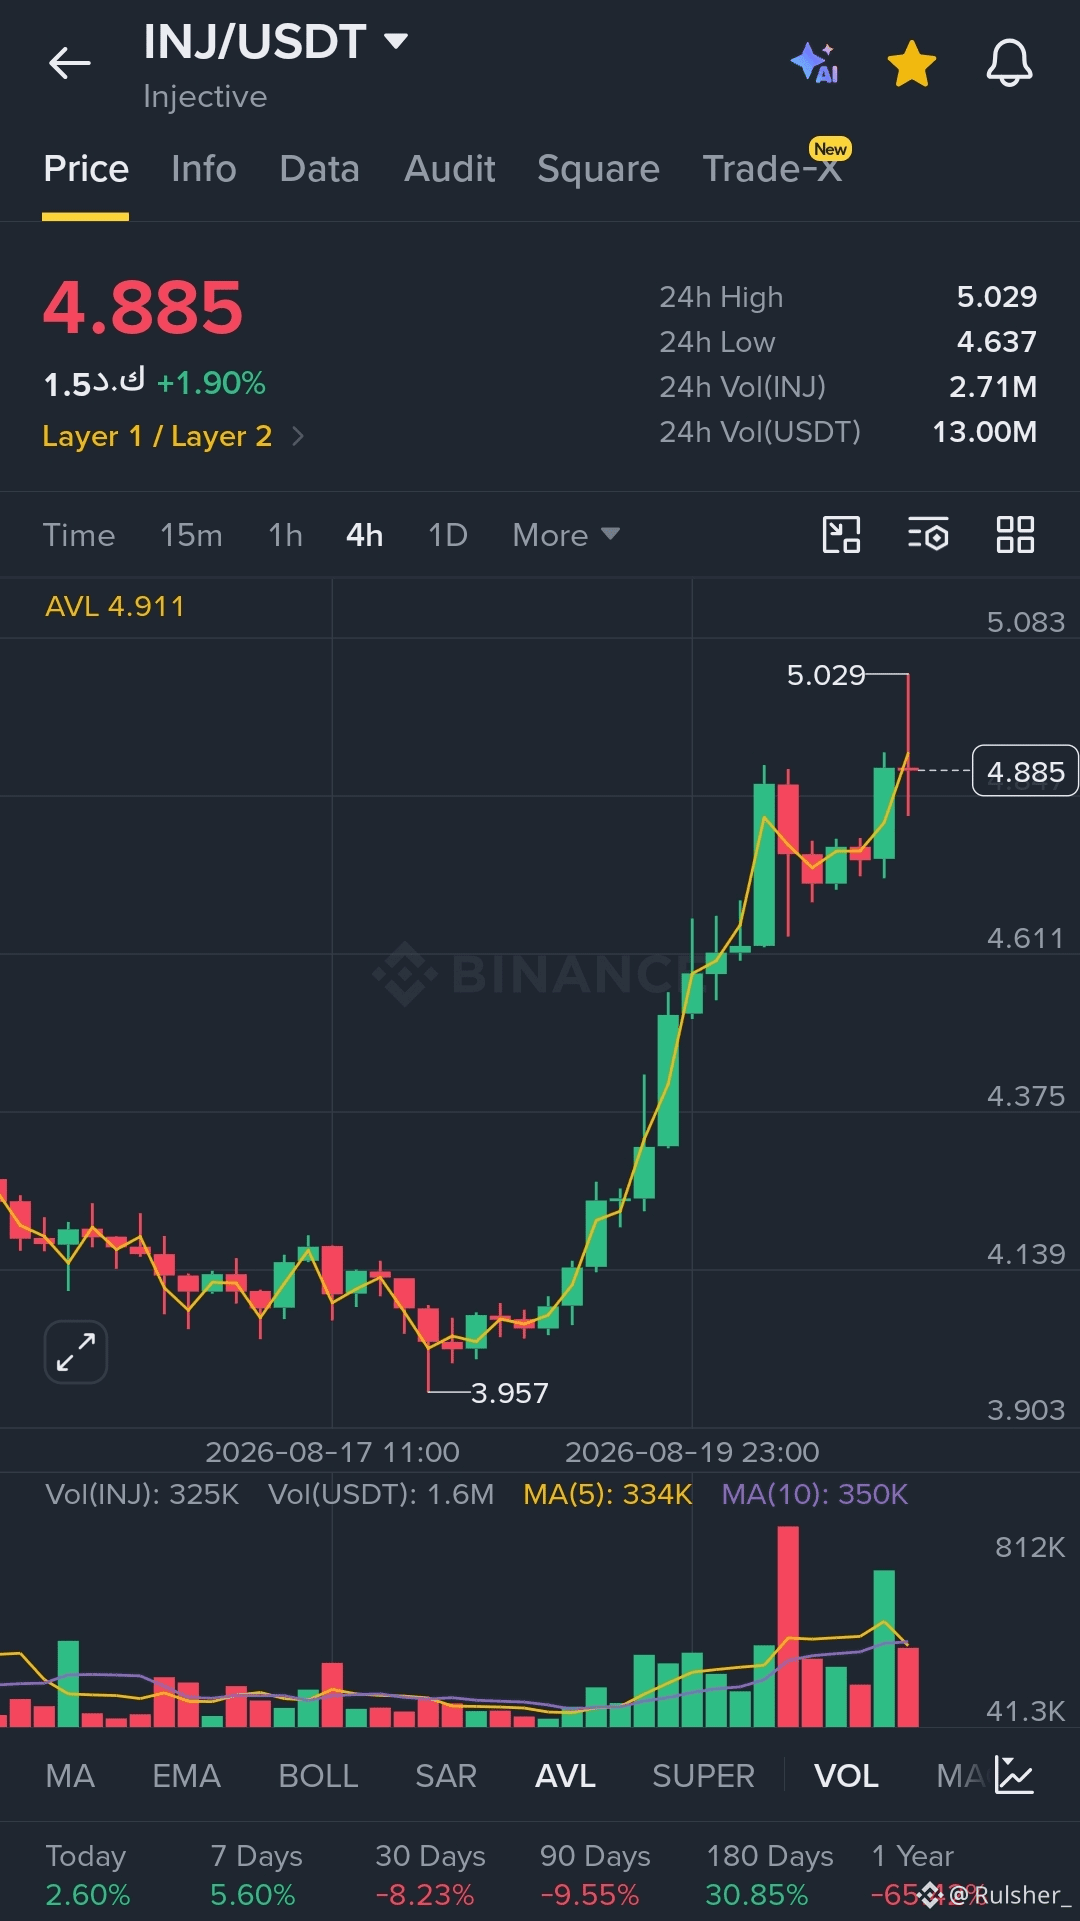
Task: Switch to the Price tab
Action: pyautogui.click(x=86, y=168)
